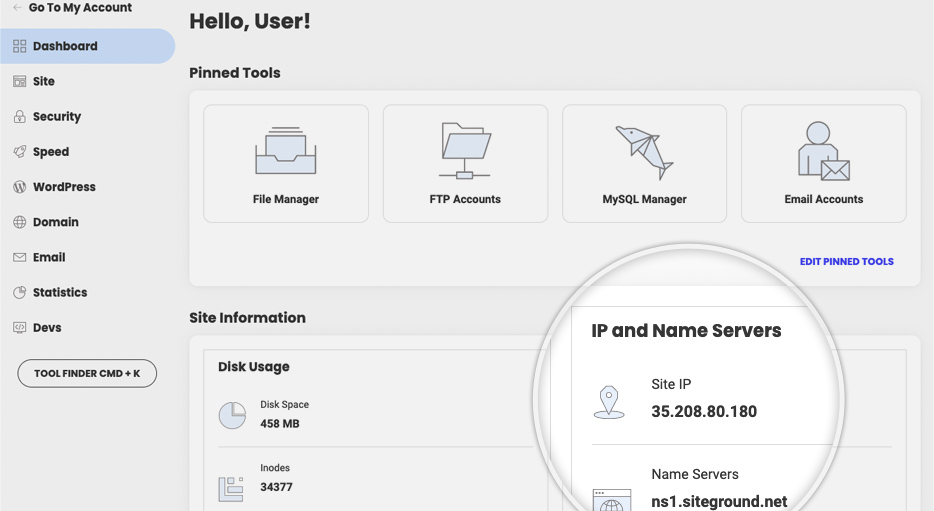Click the Disk Space label
934x511 pixels.
tap(285, 404)
